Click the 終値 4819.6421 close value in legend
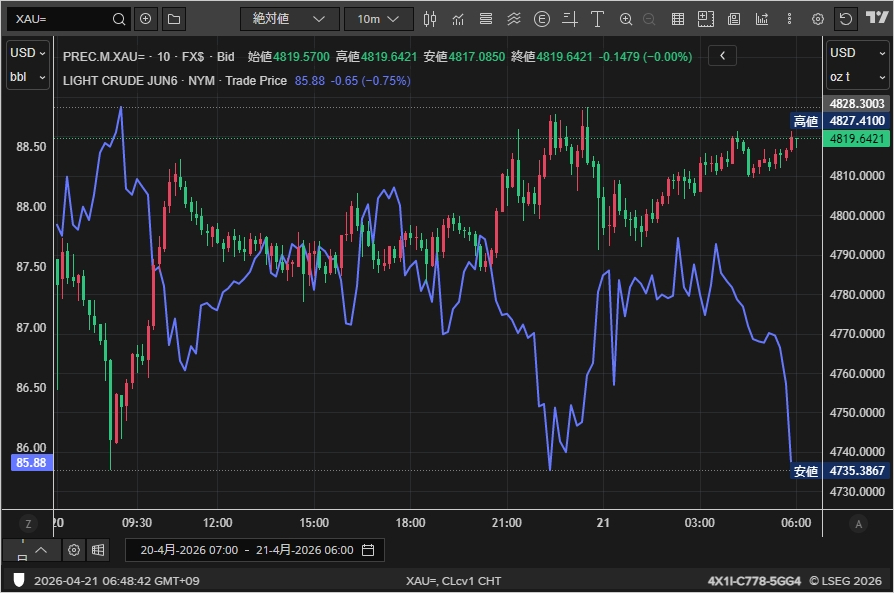This screenshot has width=894, height=593. click(552, 57)
